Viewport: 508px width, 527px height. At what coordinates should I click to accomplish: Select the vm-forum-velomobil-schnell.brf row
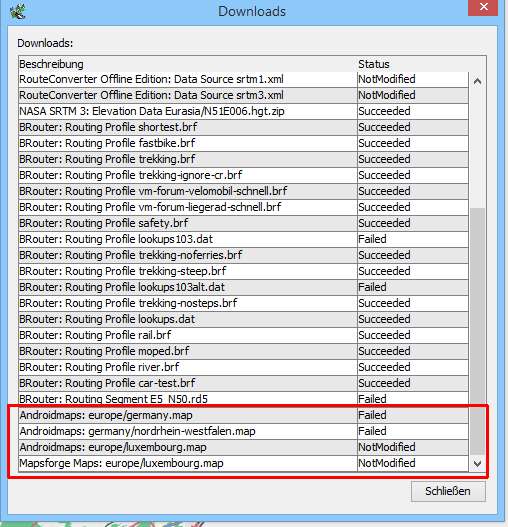pos(243,191)
